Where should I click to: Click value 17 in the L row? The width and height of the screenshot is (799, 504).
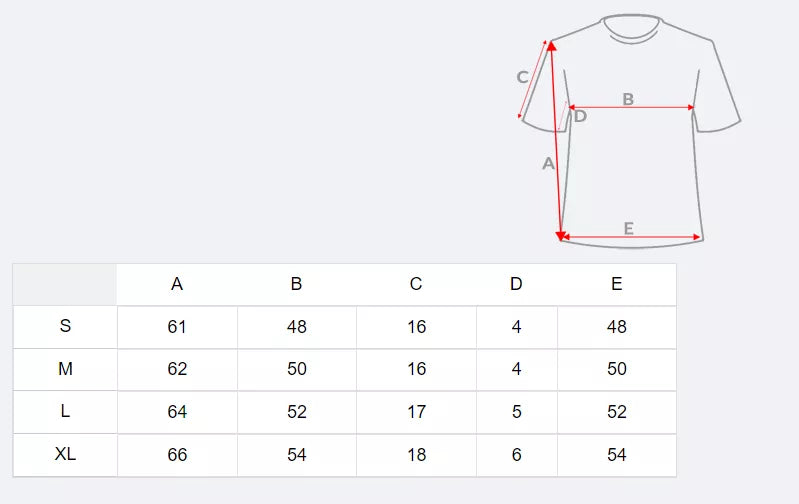(x=416, y=412)
